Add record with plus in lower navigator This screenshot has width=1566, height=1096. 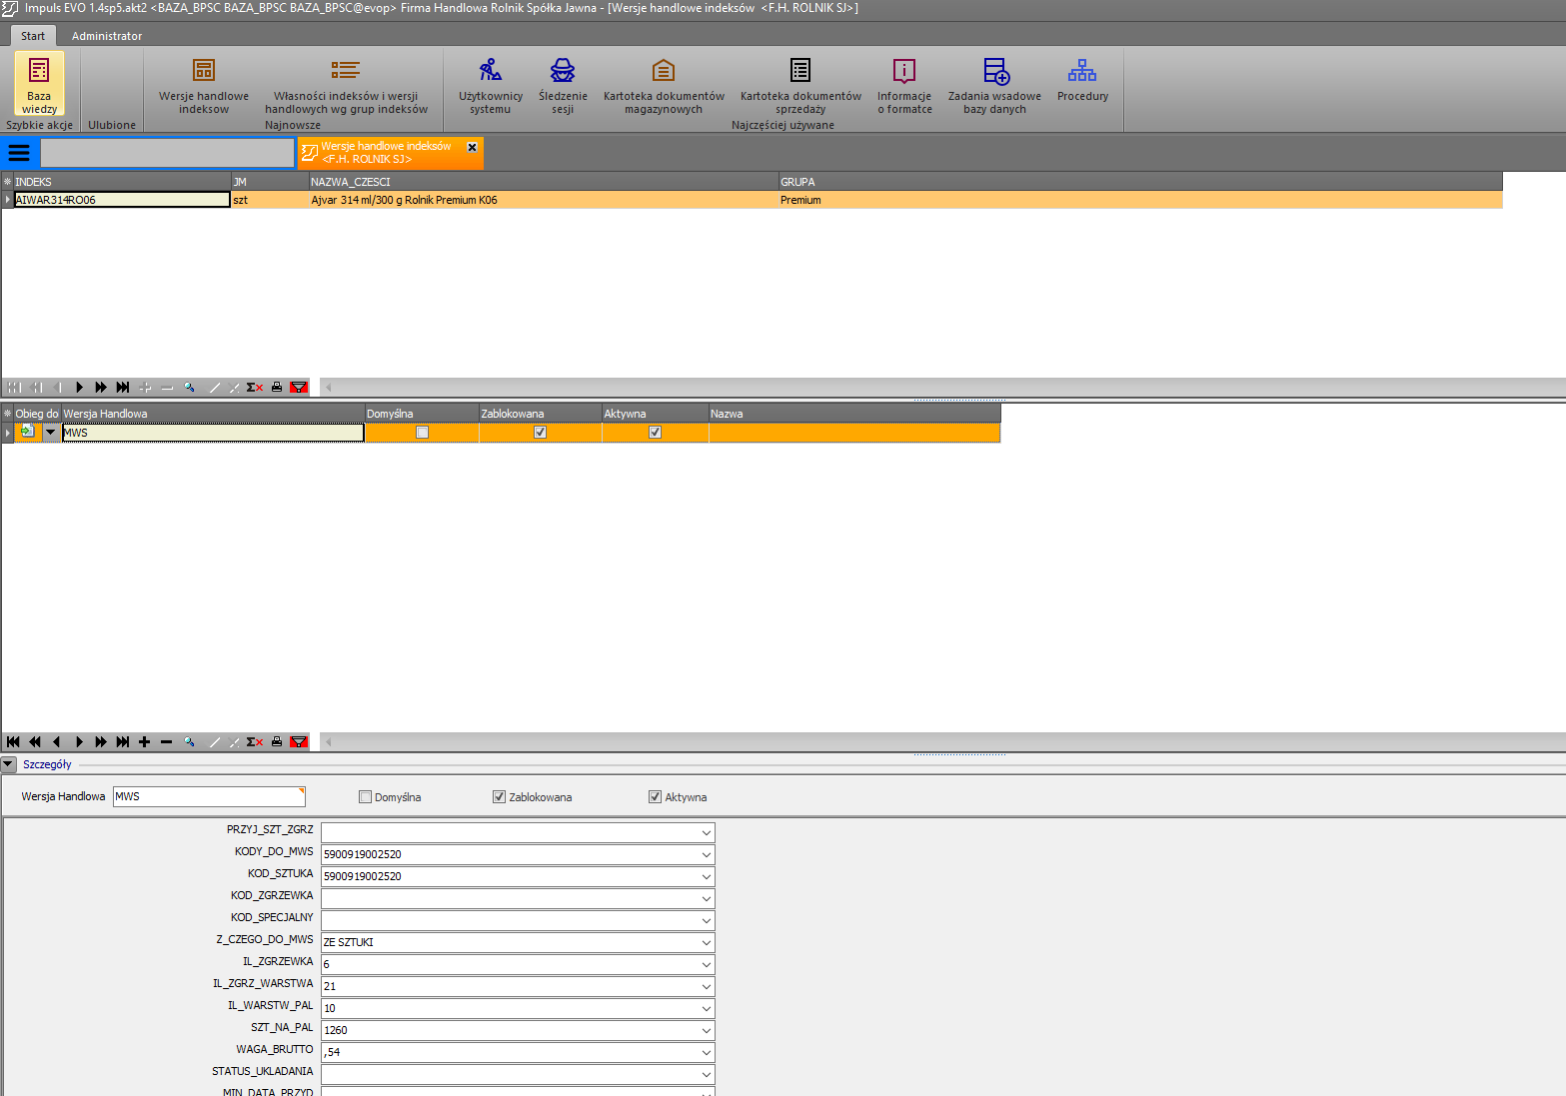coord(144,742)
